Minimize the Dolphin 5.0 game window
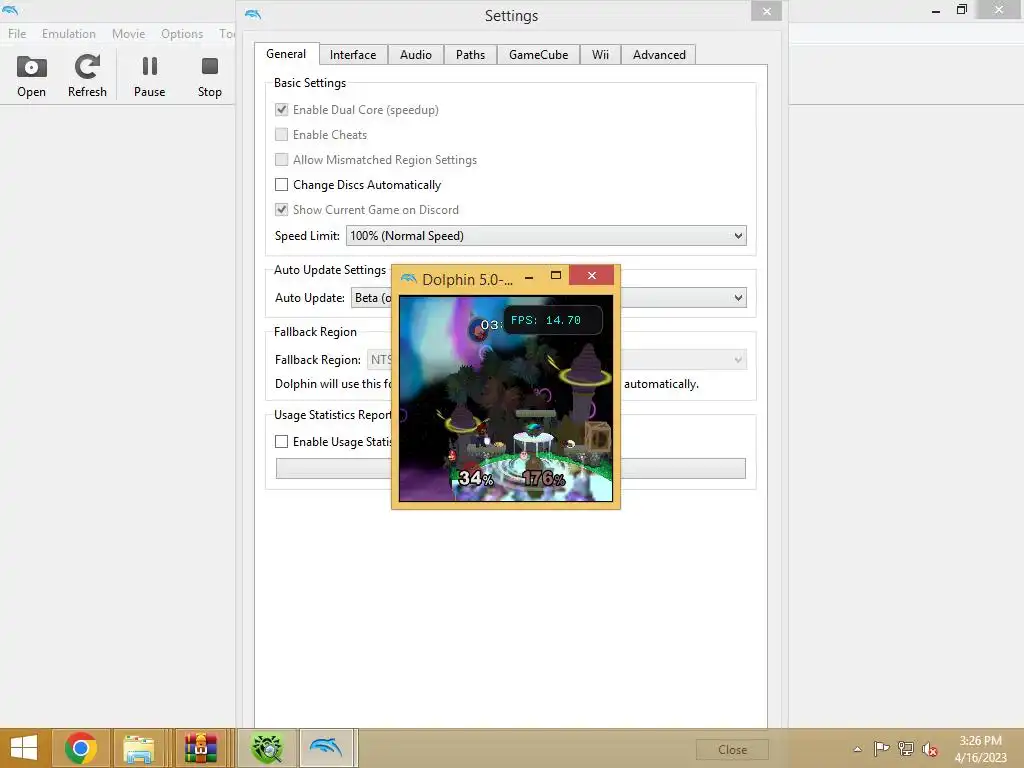Viewport: 1024px width, 768px height. tap(529, 276)
